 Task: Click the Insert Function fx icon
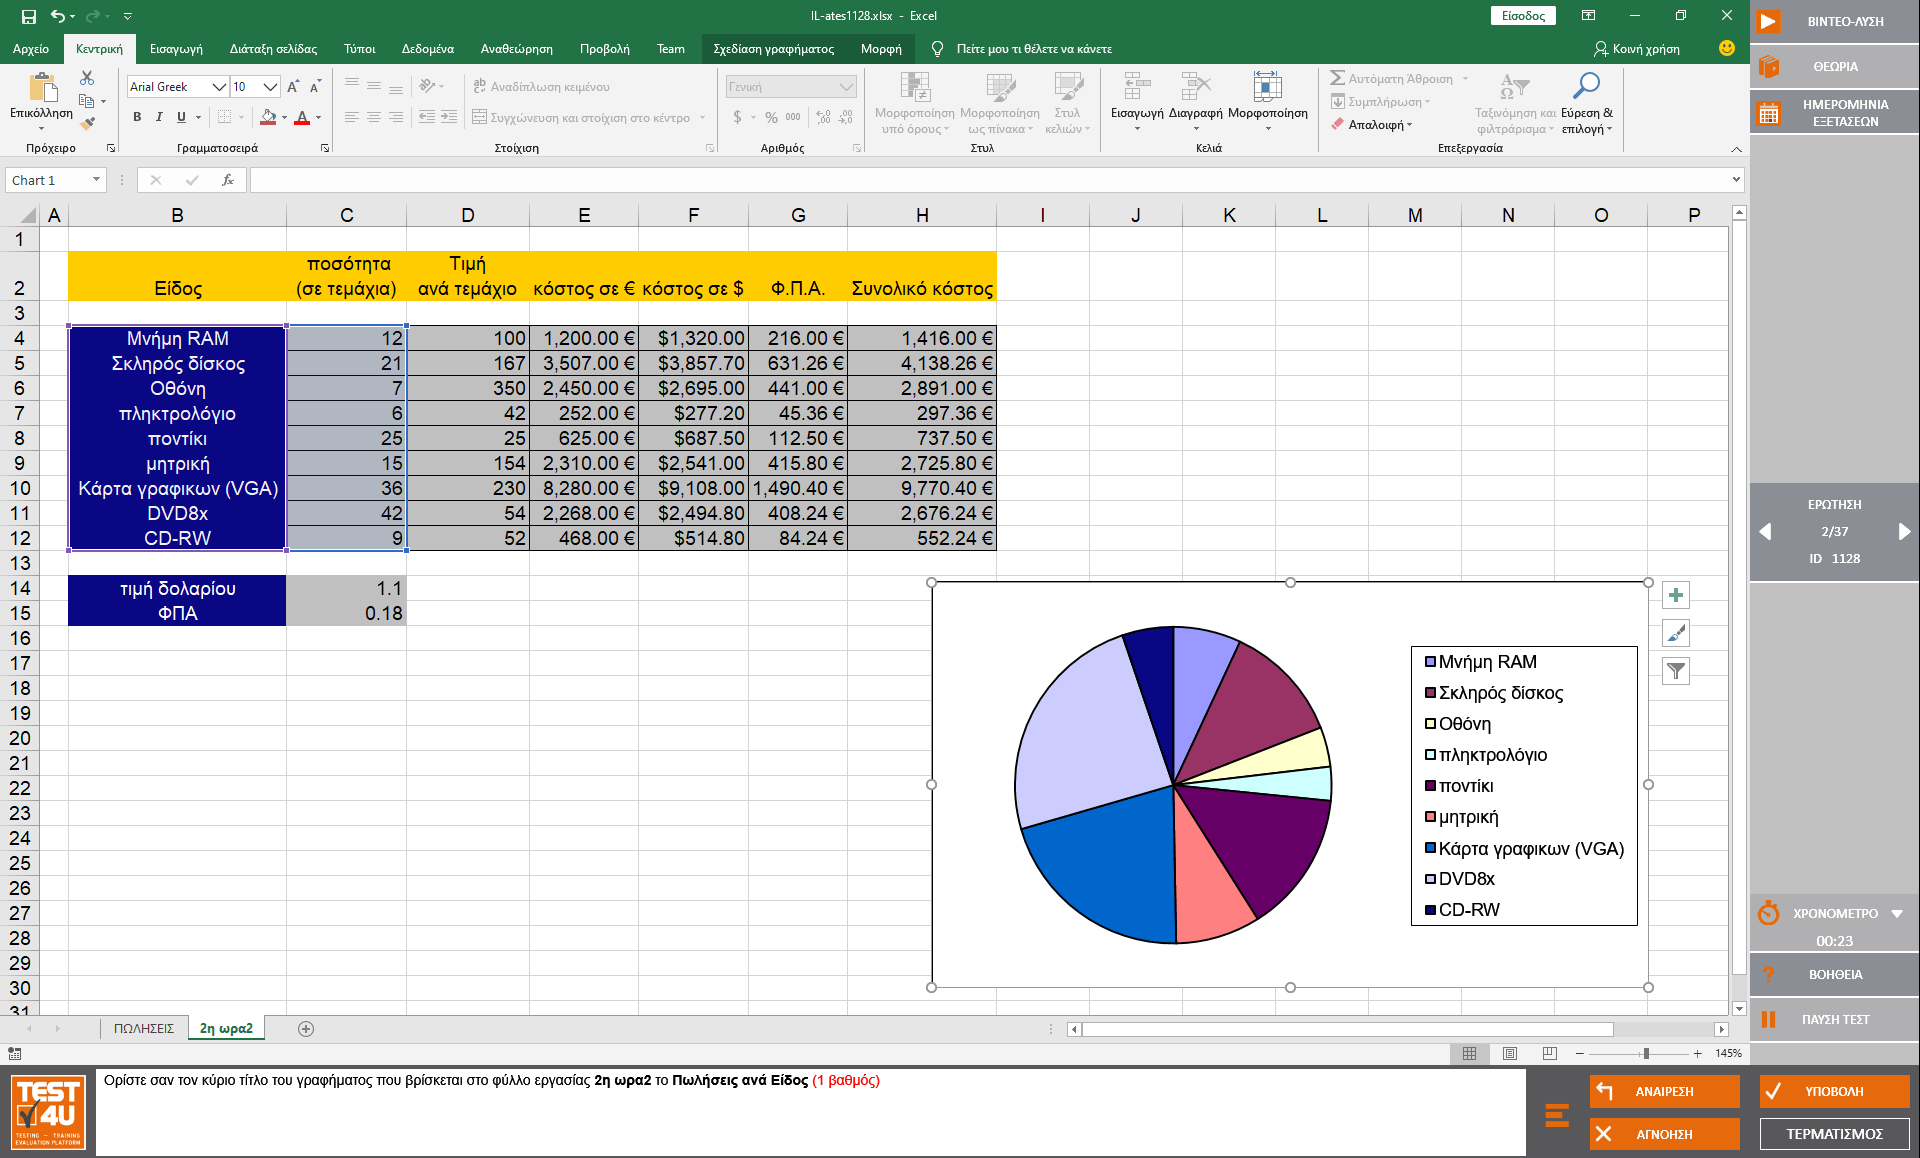[228, 180]
